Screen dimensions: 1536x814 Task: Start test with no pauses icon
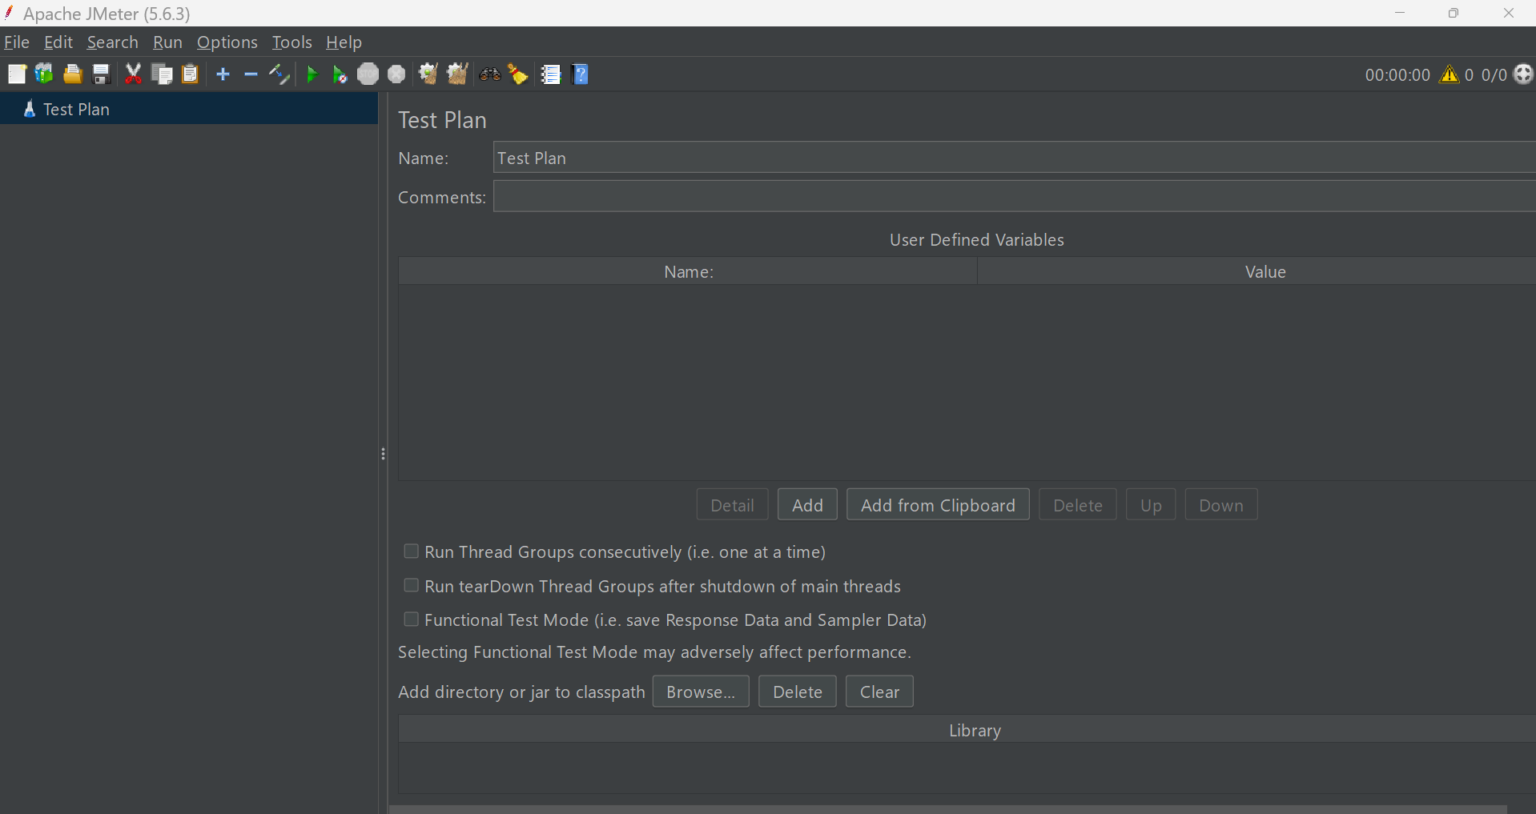click(339, 73)
